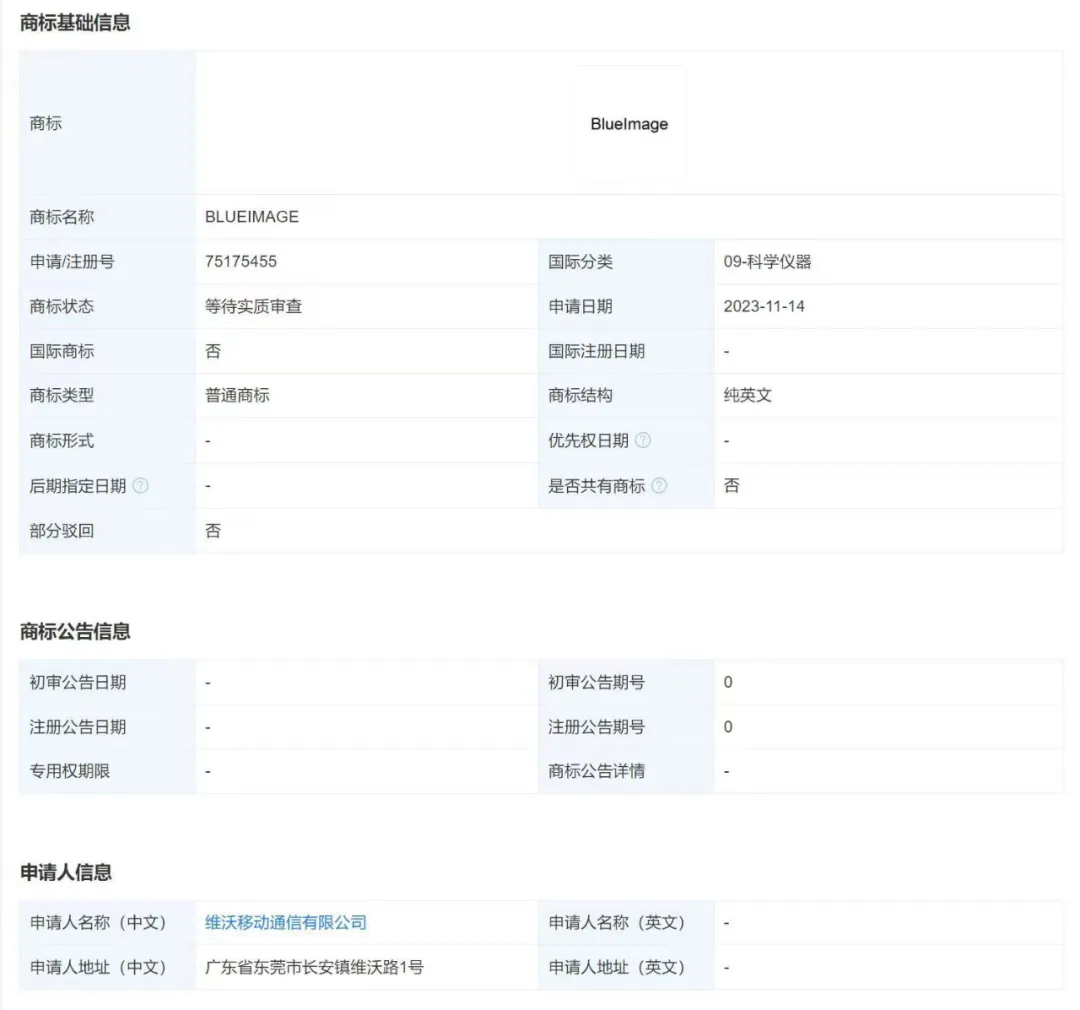1080x1010 pixels.
Task: Click the 申请人信息 section heading
Action: [x=65, y=872]
